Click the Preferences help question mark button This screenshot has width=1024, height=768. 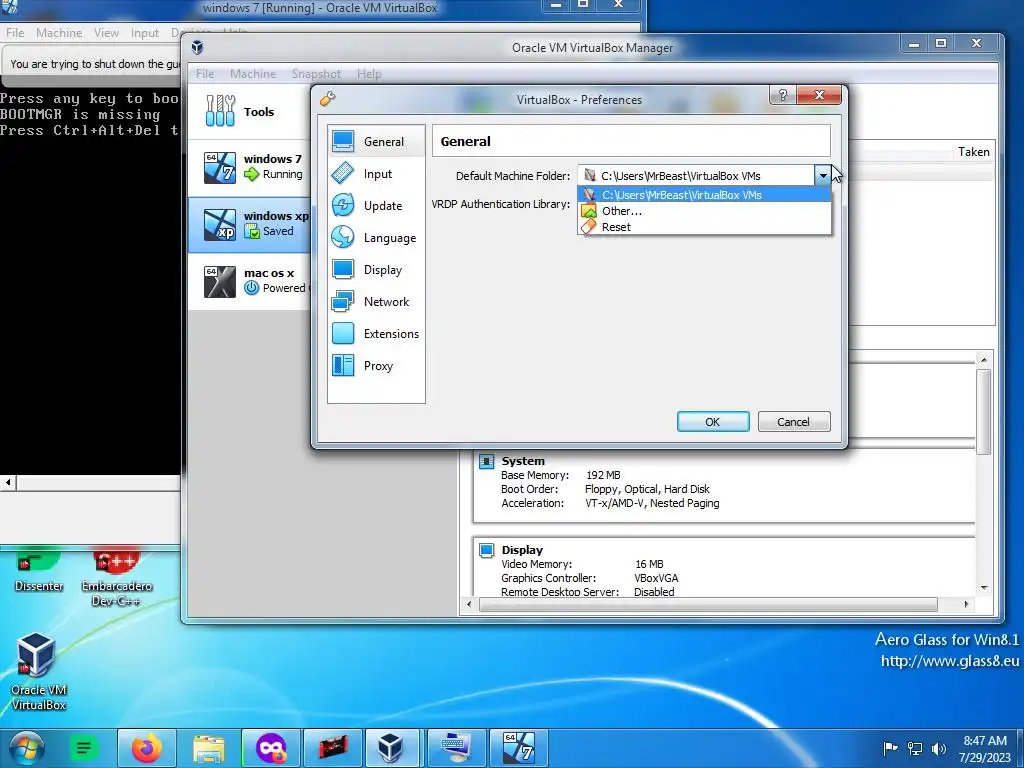click(783, 95)
